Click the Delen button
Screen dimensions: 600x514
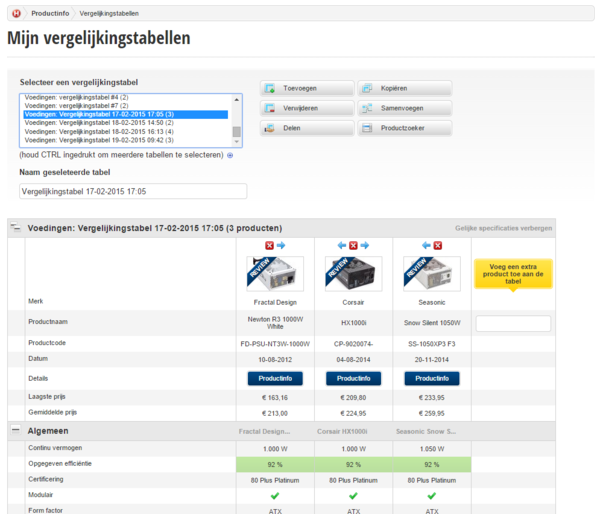307,128
